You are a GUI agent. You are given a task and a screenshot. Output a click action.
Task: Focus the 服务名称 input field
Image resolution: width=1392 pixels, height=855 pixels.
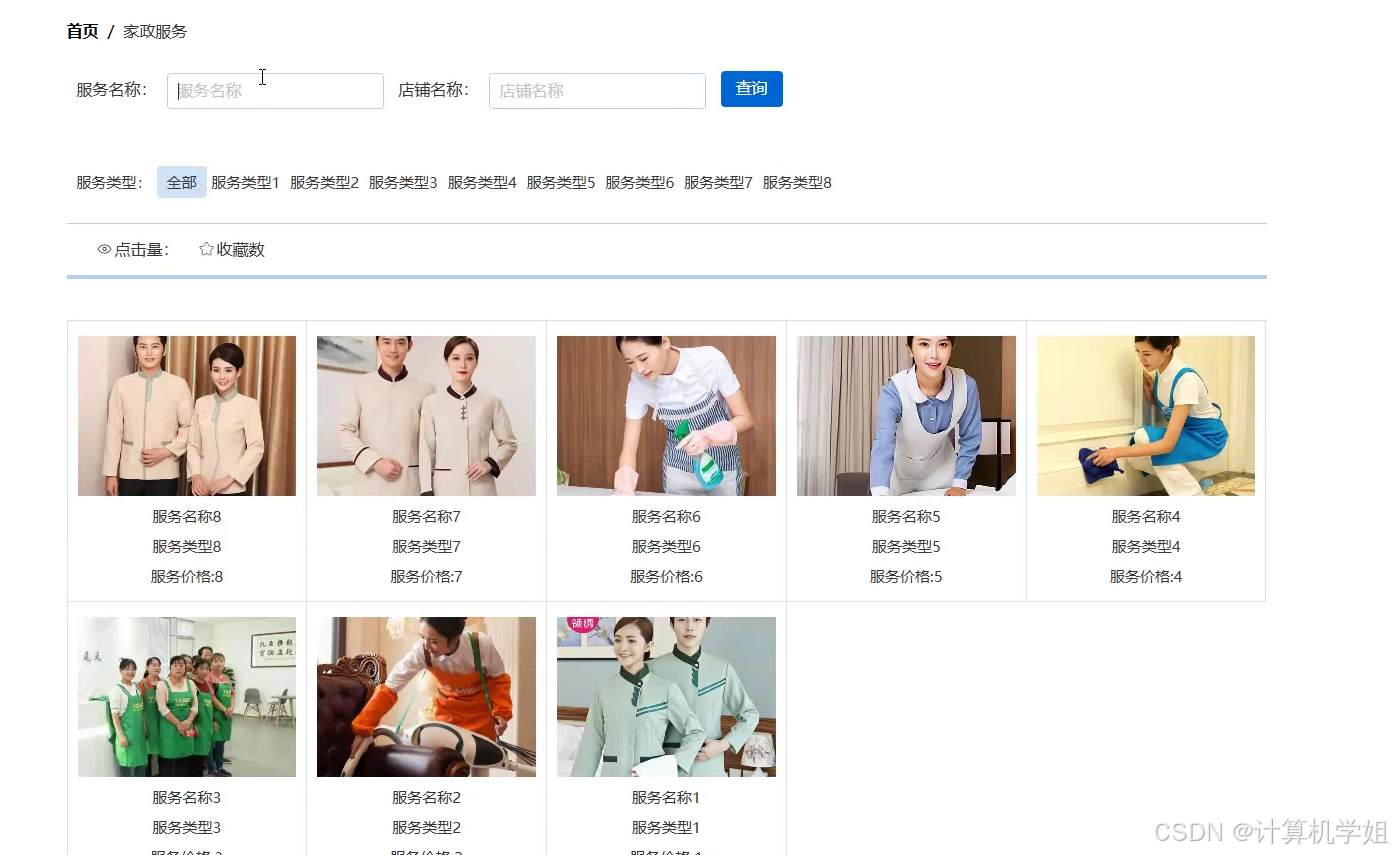click(x=275, y=91)
